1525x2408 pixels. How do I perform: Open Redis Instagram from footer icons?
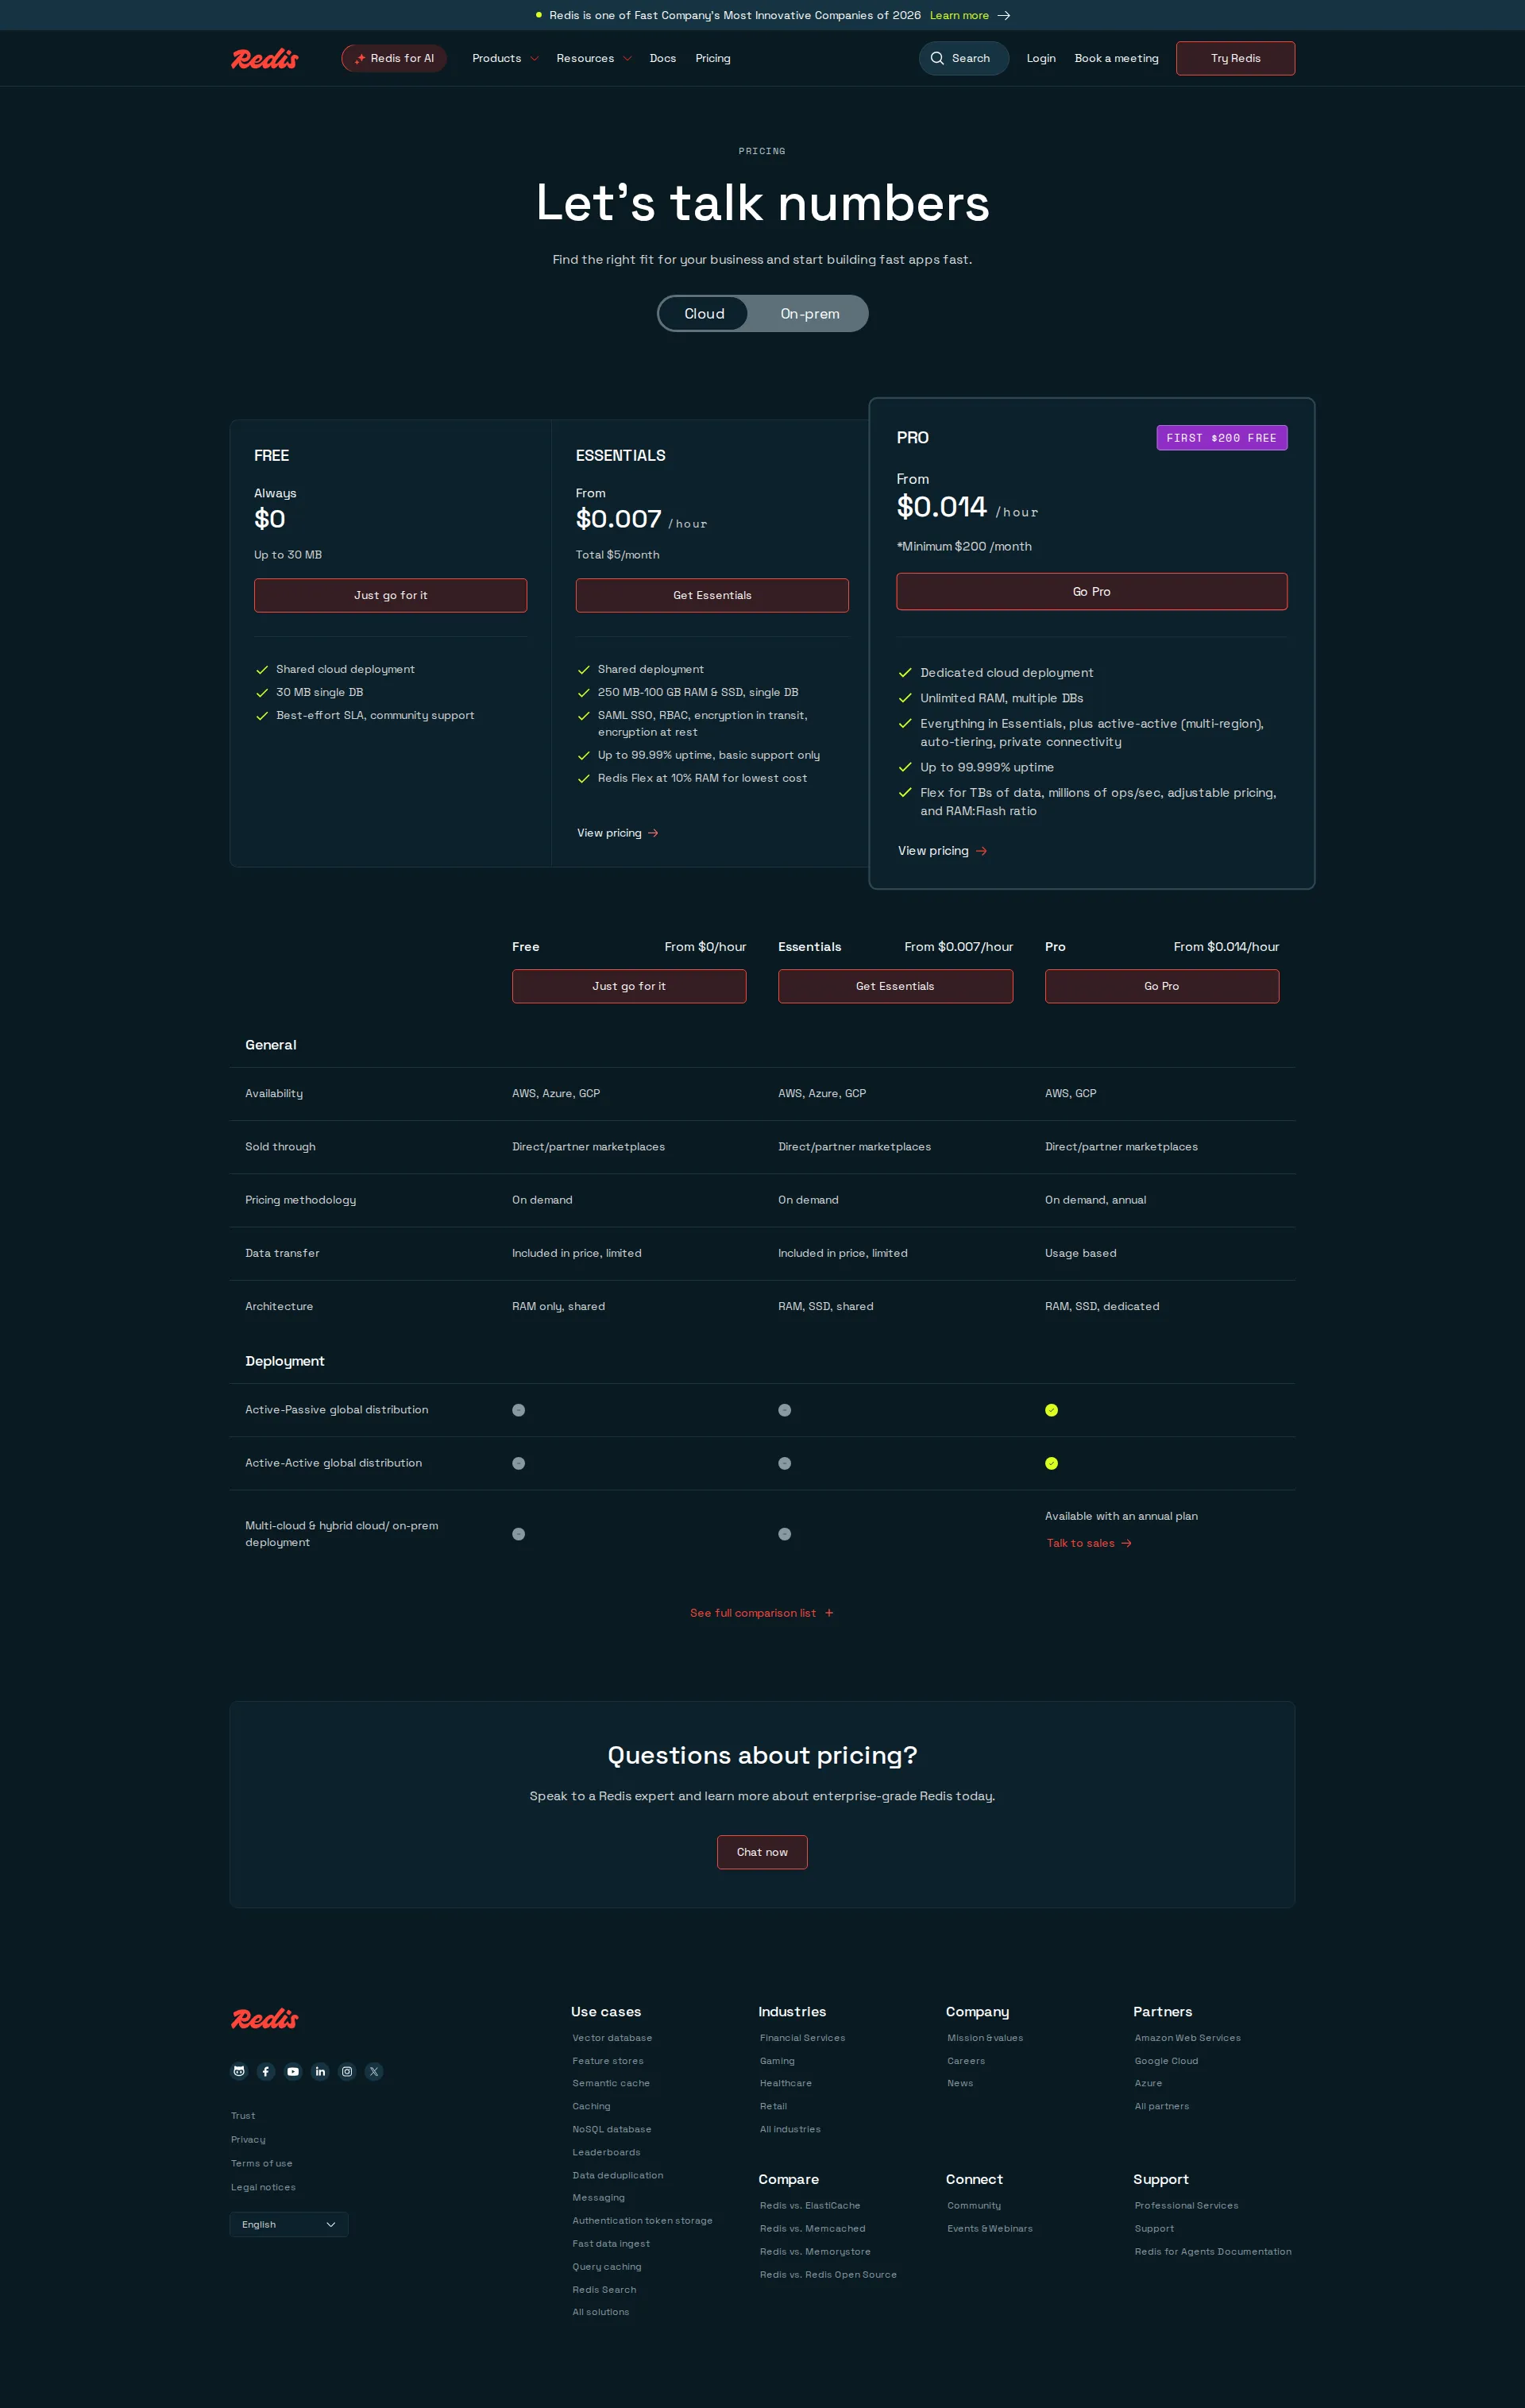347,2071
